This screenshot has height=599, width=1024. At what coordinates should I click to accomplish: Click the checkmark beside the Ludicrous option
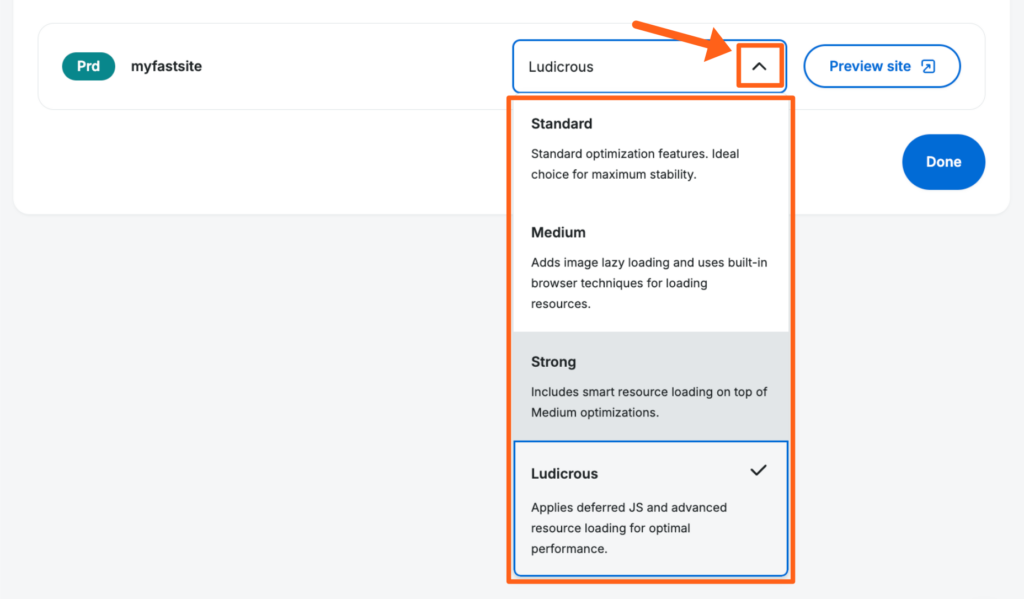pyautogui.click(x=758, y=470)
